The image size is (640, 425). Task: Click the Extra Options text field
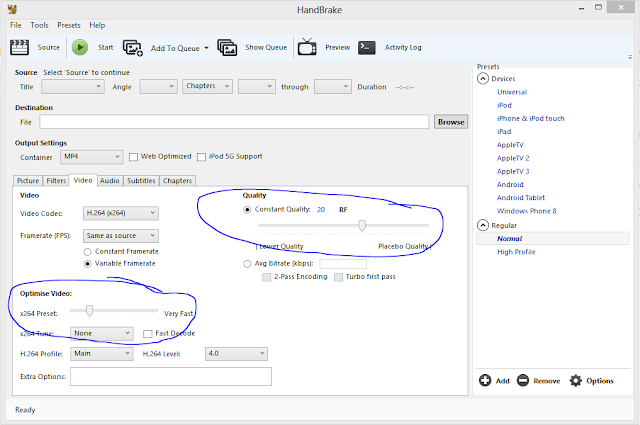point(171,376)
